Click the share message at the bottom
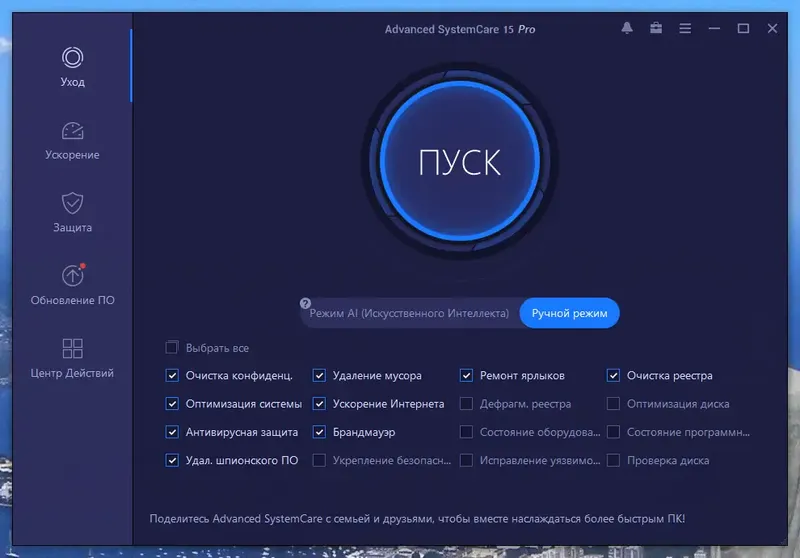The width and height of the screenshot is (800, 558). pos(417,519)
